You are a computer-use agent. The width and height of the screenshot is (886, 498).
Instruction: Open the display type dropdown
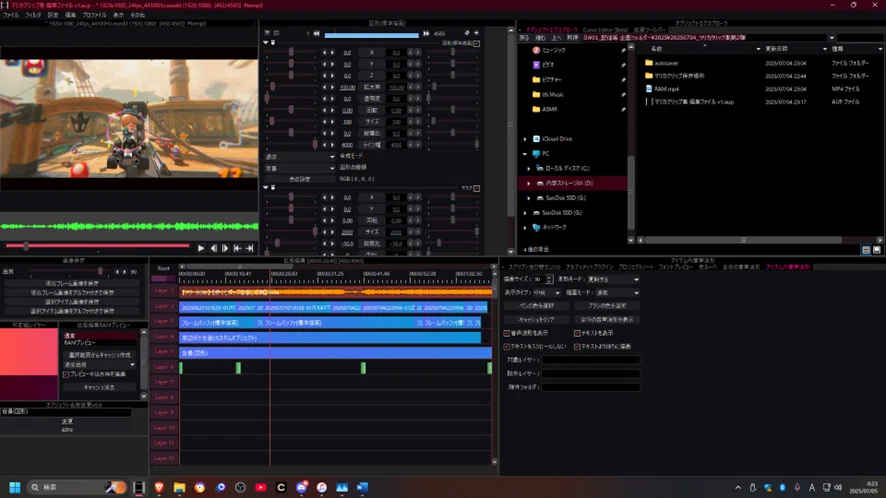point(546,293)
